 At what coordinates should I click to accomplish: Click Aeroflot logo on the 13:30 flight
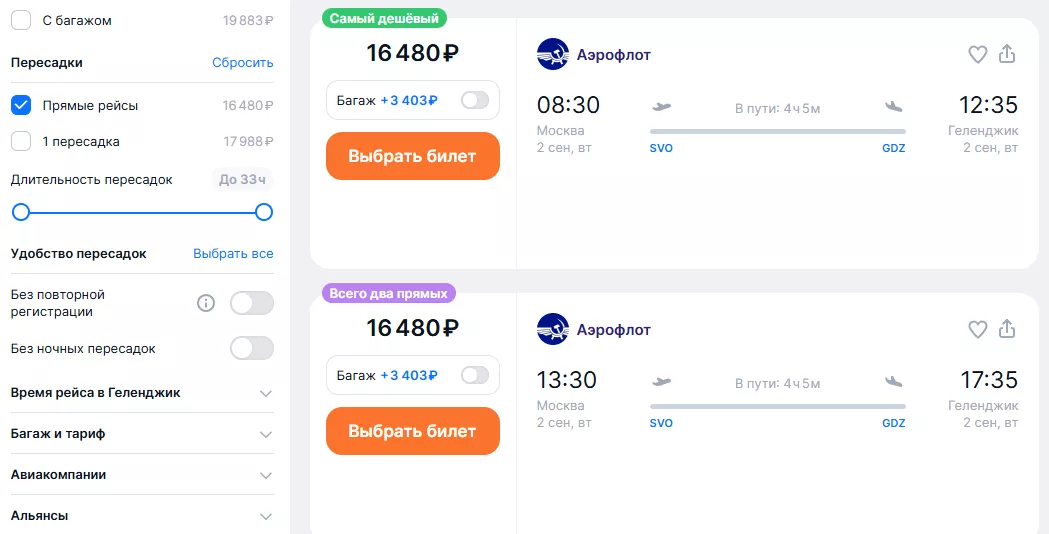click(552, 329)
